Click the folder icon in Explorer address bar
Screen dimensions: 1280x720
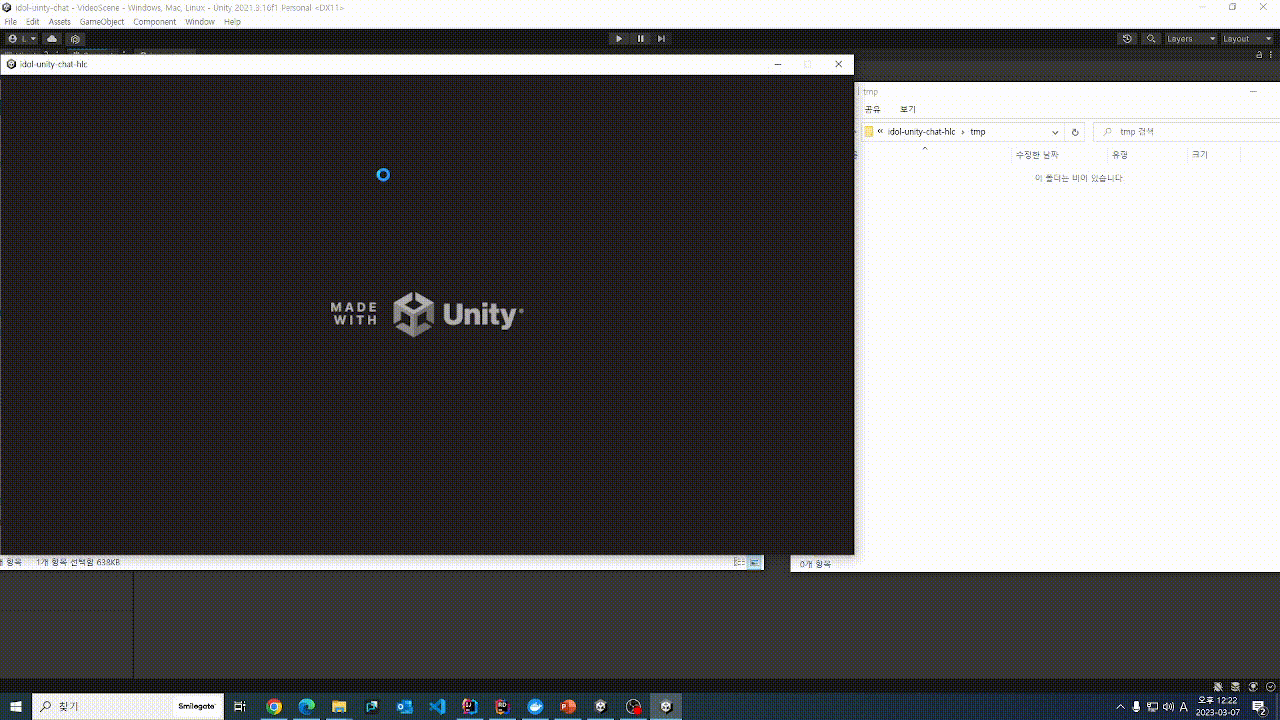pos(869,132)
